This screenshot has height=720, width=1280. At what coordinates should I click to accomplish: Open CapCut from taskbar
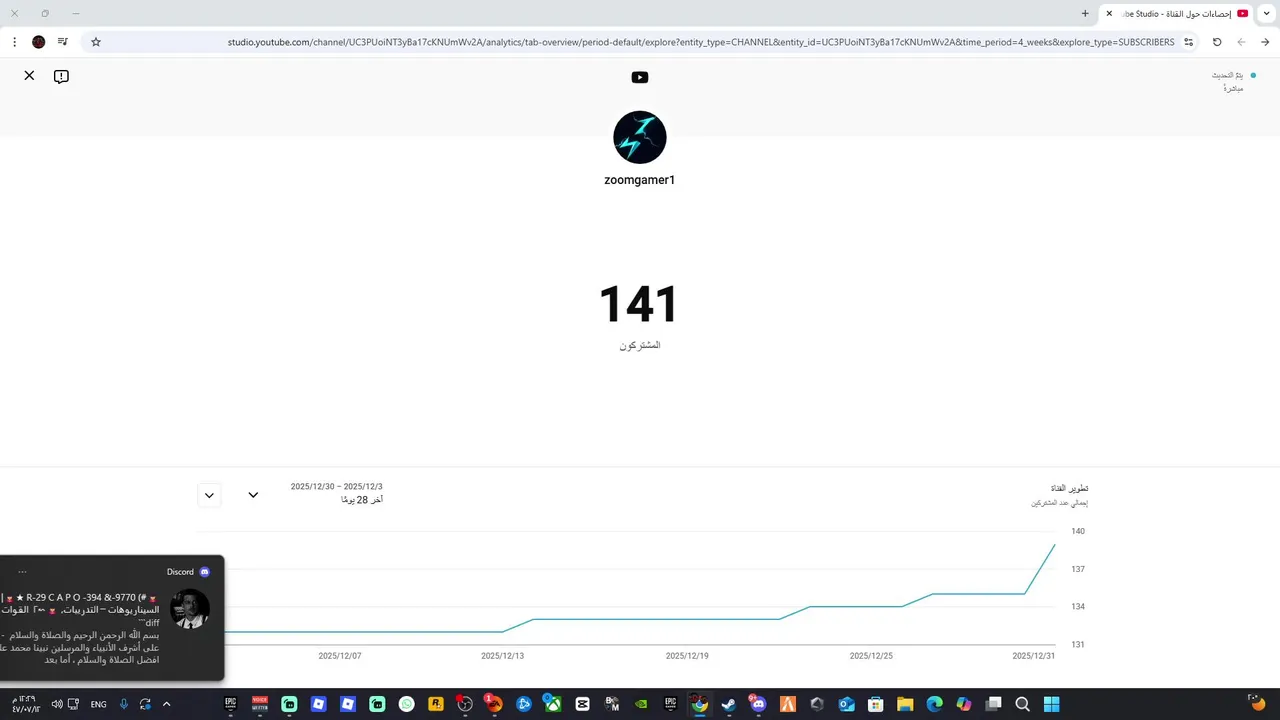[x=582, y=704]
